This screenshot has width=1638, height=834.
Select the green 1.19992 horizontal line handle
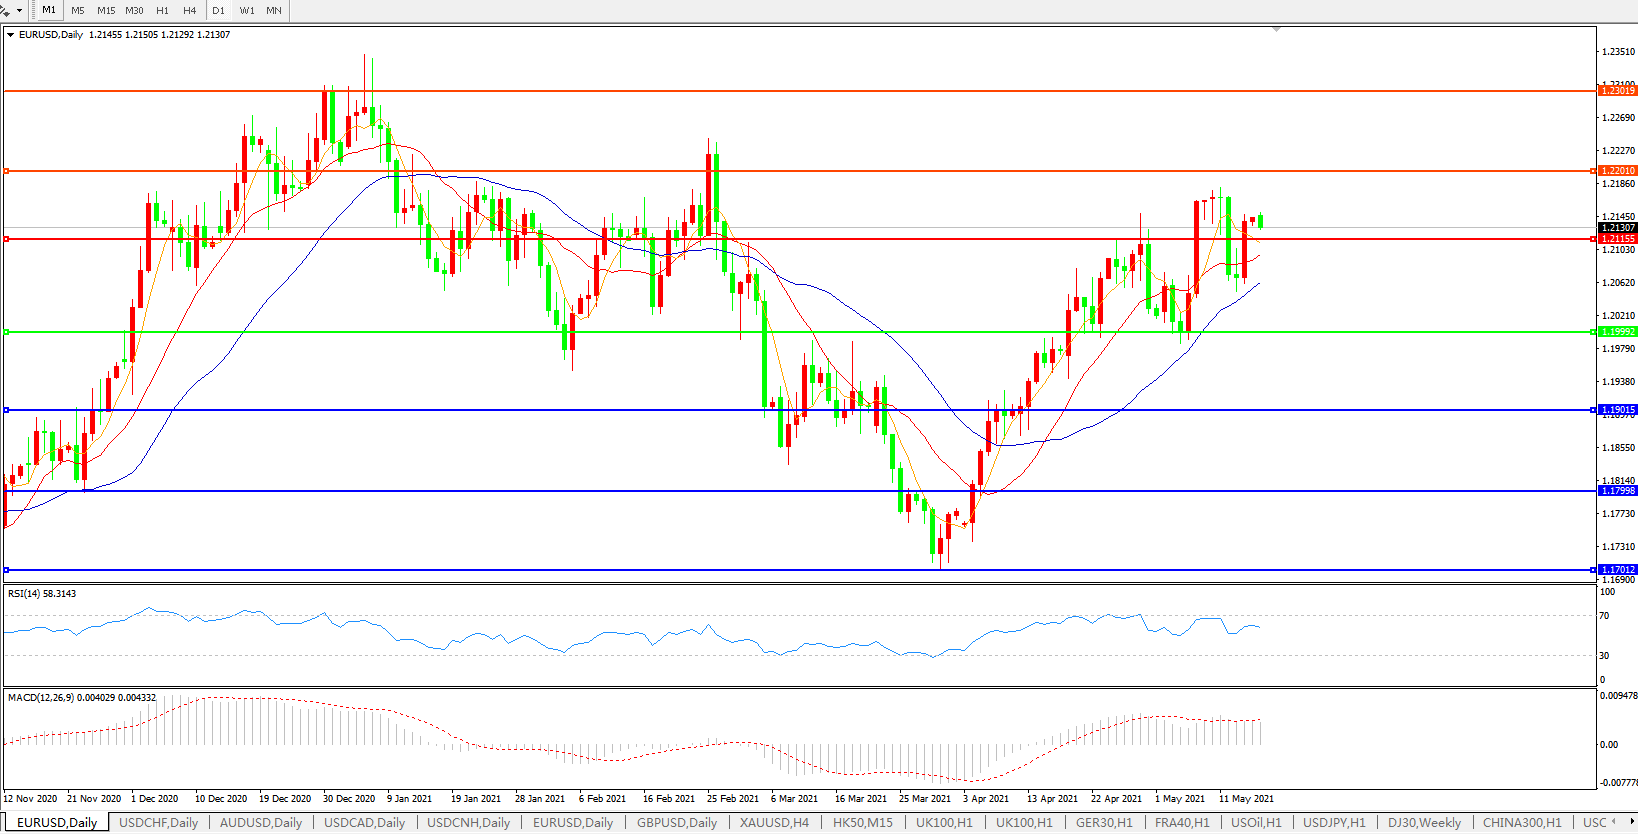point(6,332)
